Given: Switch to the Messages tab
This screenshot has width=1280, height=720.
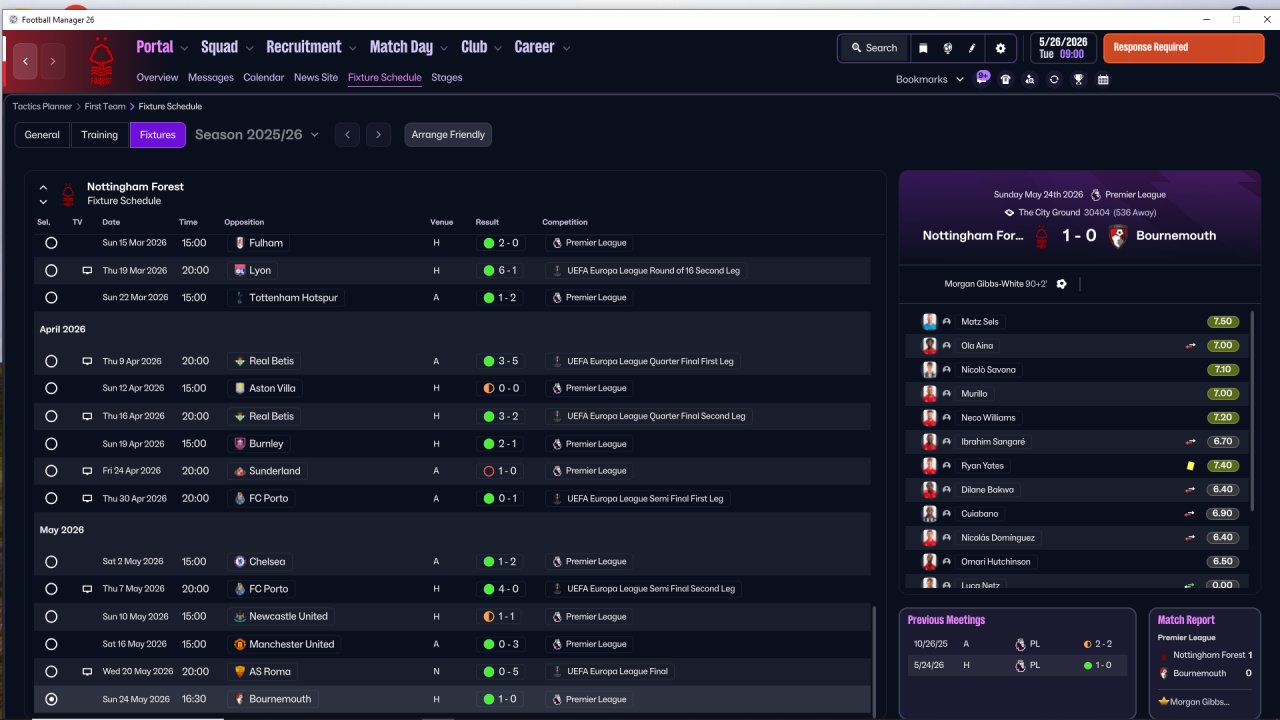Looking at the screenshot, I should tap(210, 77).
